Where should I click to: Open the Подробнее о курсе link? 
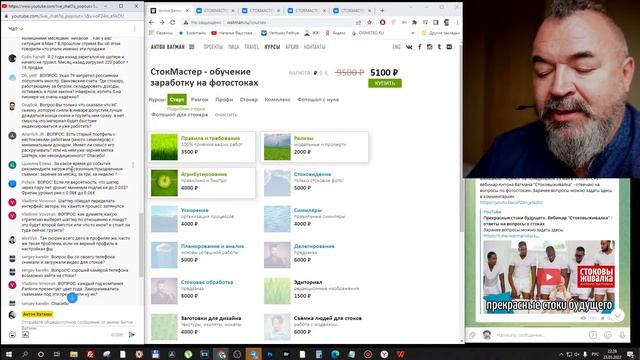(186, 109)
